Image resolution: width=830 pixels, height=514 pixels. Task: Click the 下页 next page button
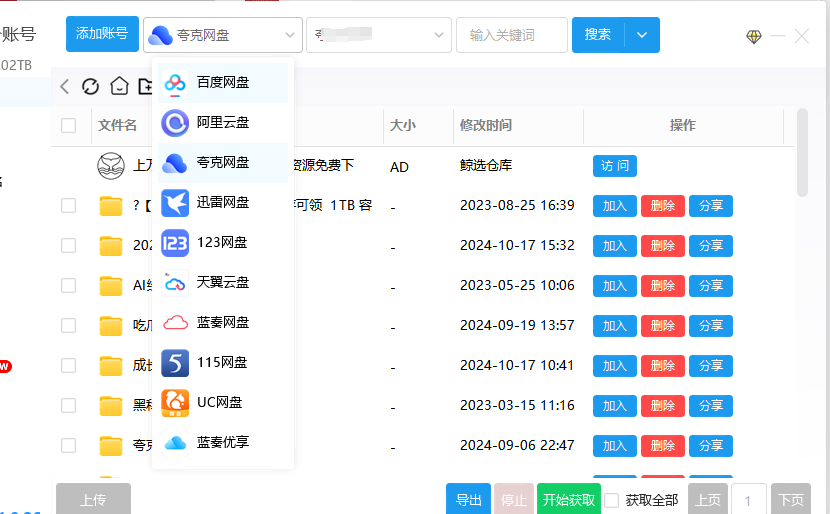(791, 499)
